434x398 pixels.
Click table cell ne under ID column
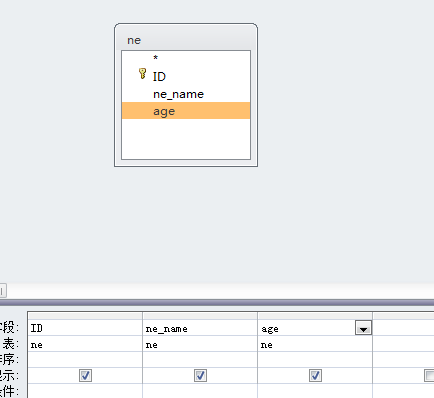point(85,344)
